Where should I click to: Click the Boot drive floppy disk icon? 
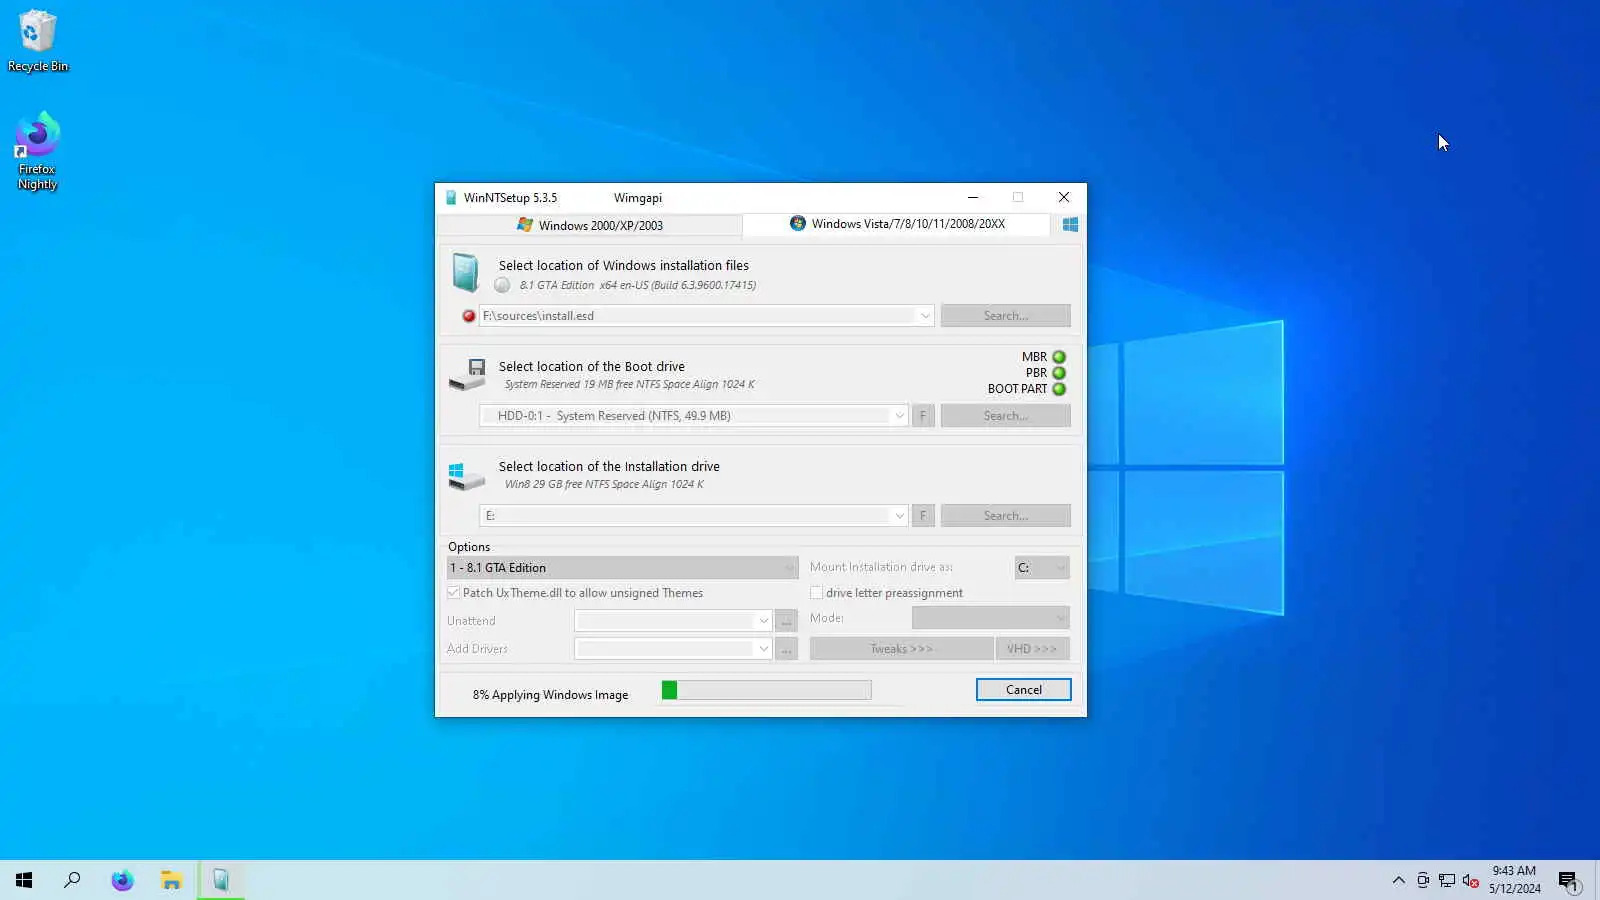point(467,375)
